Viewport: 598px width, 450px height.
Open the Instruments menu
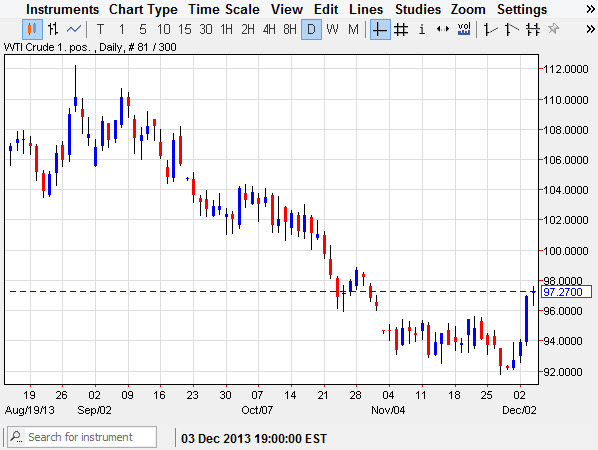[x=63, y=9]
